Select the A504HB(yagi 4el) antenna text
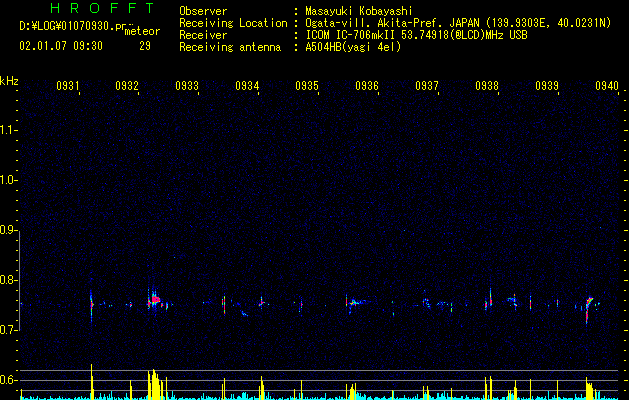The image size is (629, 400). tap(353, 47)
